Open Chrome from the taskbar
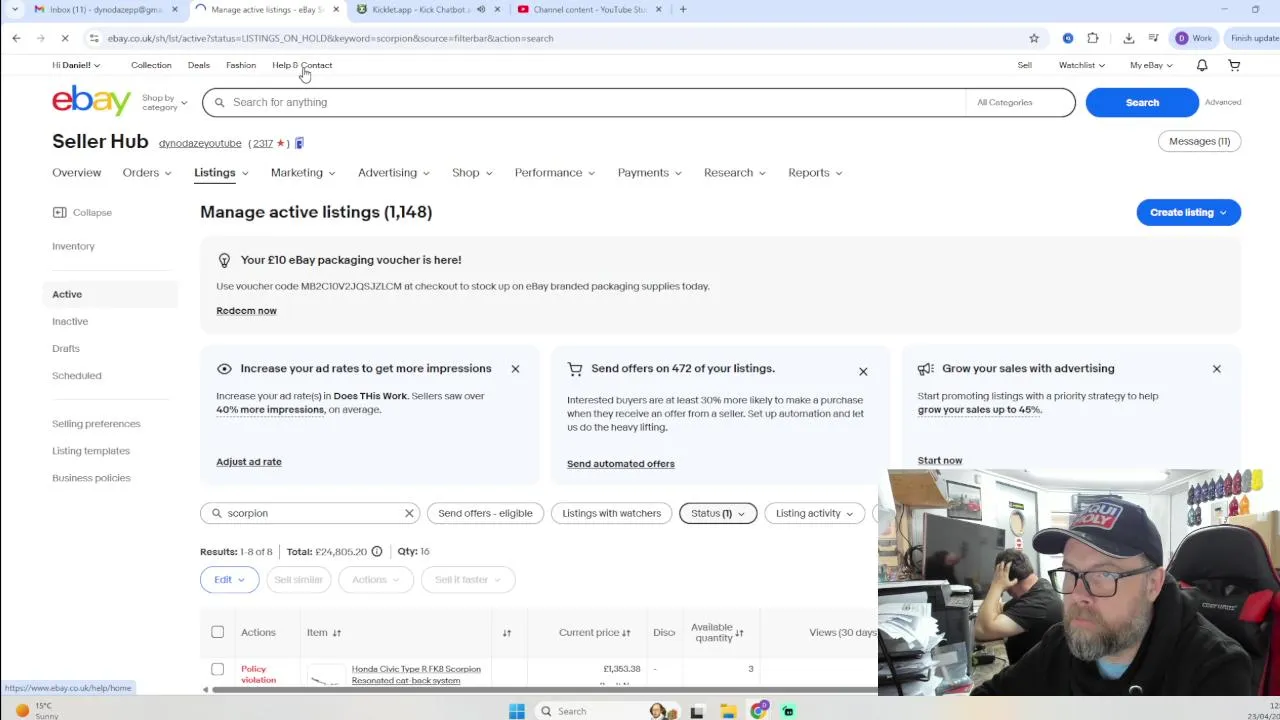The width and height of the screenshot is (1280, 720). click(x=759, y=711)
